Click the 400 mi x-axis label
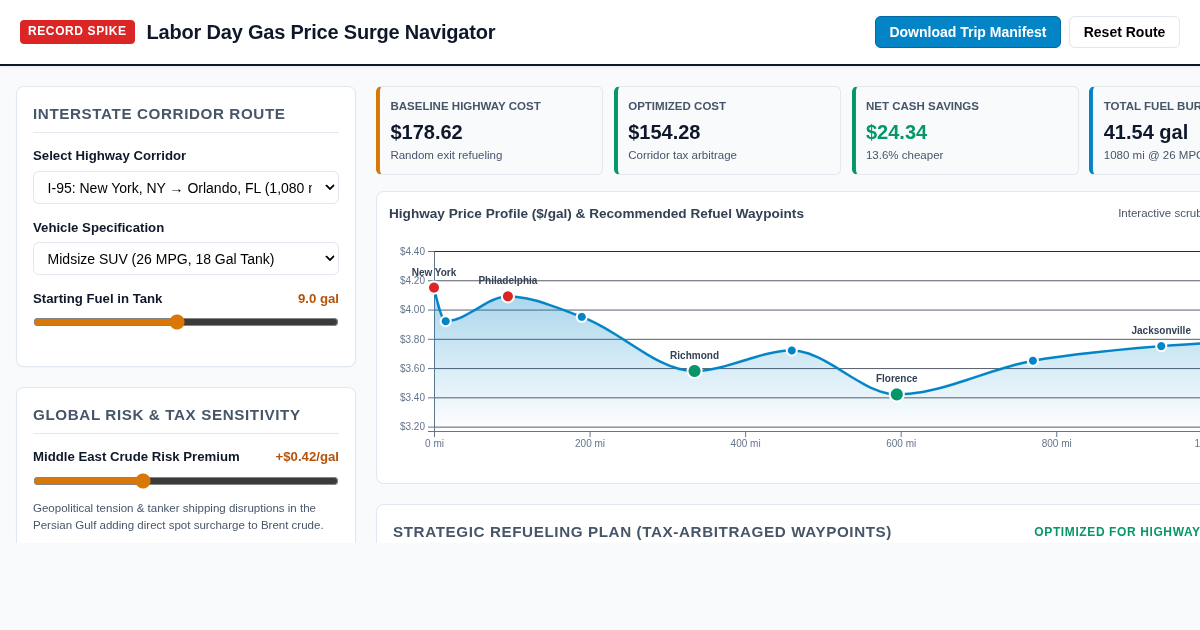Viewport: 1200px width, 630px height. [745, 444]
